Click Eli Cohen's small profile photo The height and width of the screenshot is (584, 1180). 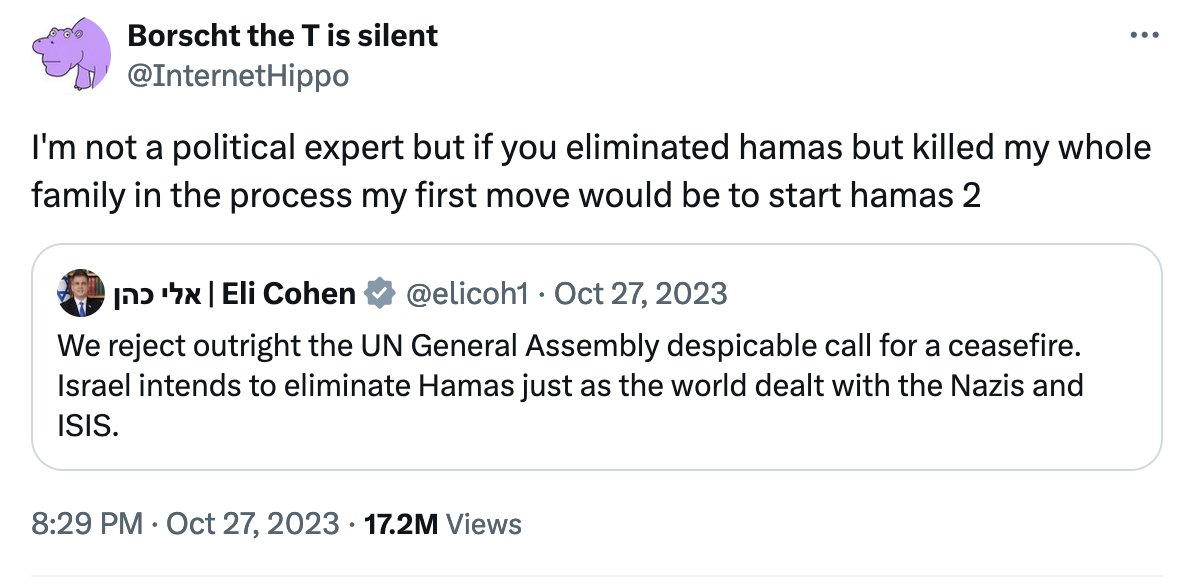81,293
